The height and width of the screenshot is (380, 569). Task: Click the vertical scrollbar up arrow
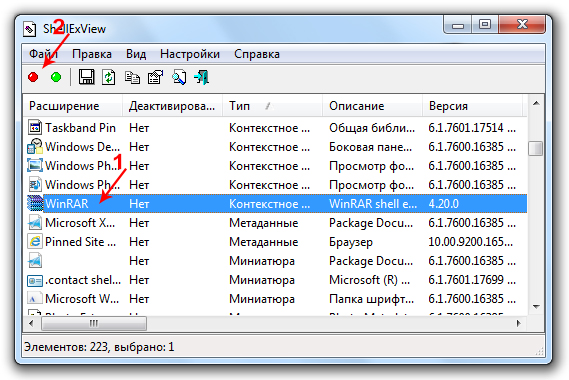coord(536,103)
